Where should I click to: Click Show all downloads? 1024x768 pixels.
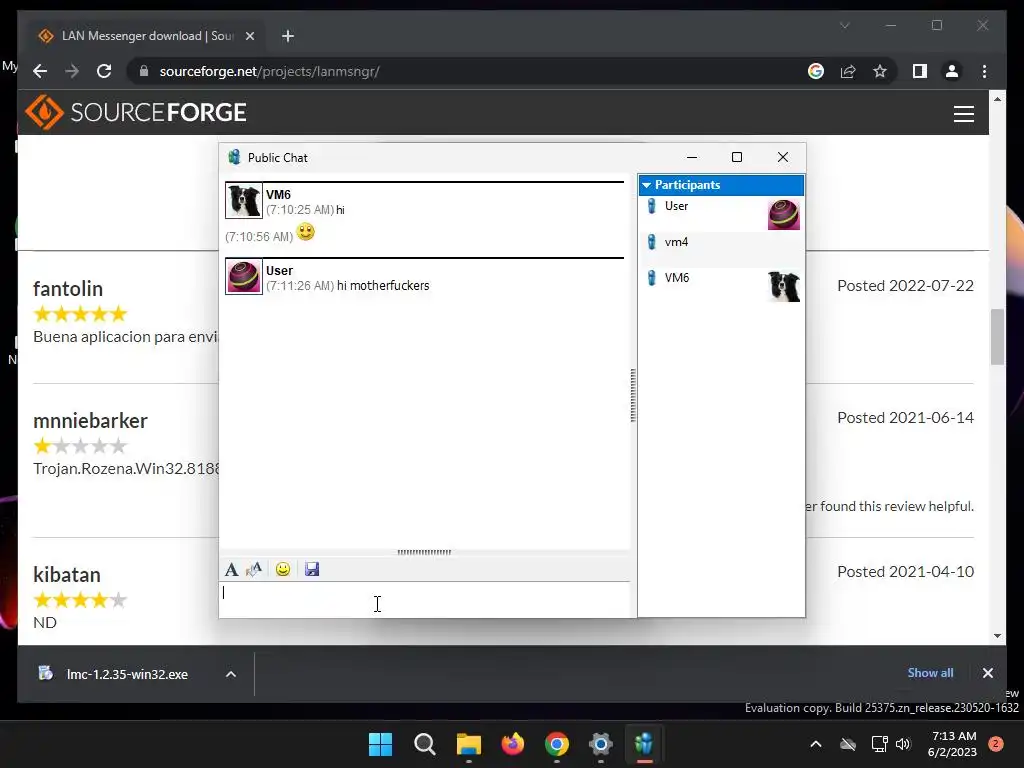pos(930,673)
